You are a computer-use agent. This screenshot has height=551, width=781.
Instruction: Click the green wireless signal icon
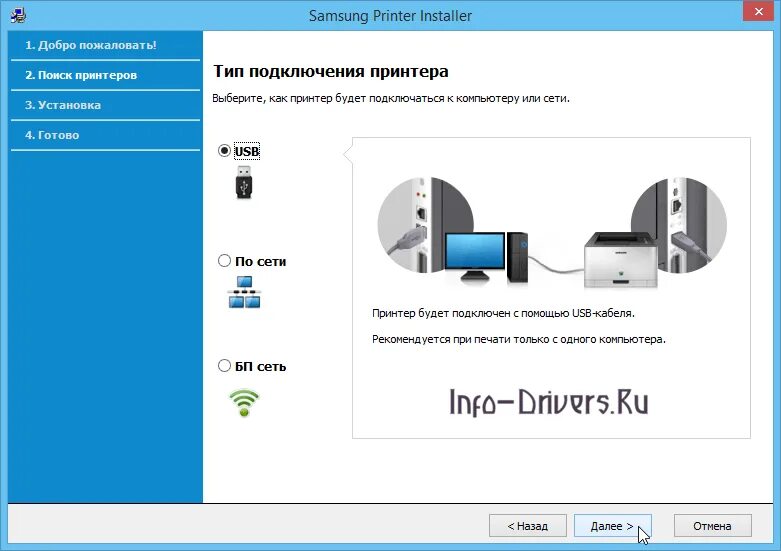tap(244, 403)
